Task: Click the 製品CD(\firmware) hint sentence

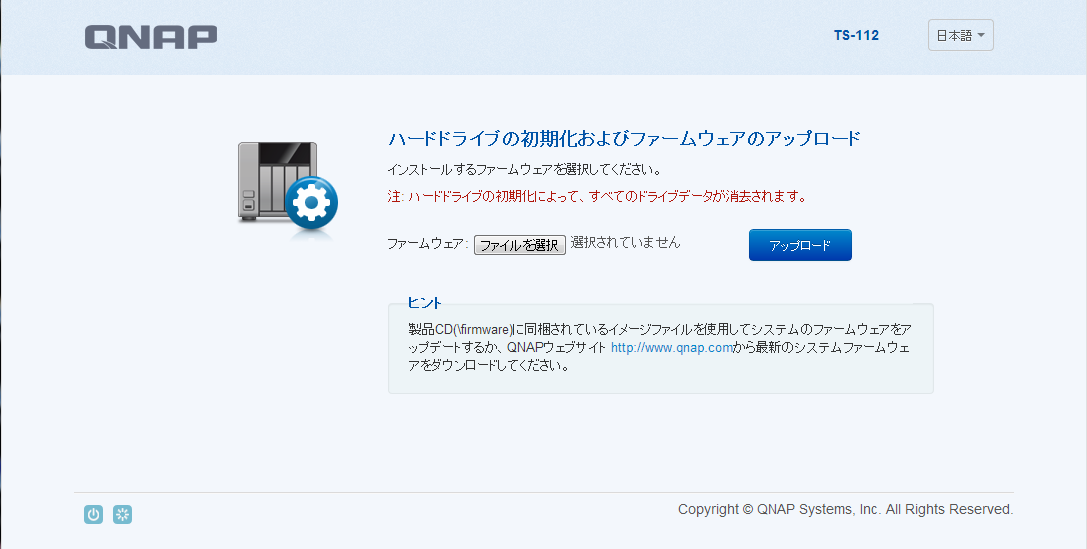Action: point(659,347)
